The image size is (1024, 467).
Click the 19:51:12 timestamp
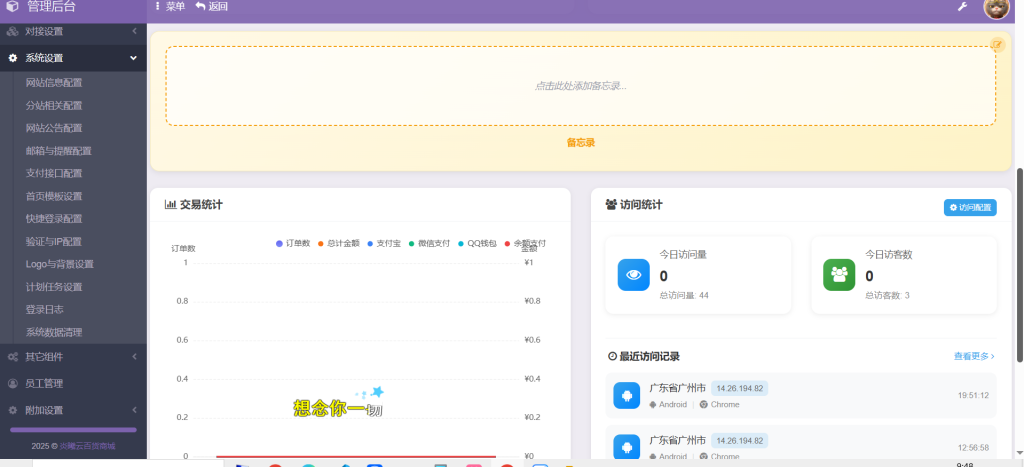973,396
